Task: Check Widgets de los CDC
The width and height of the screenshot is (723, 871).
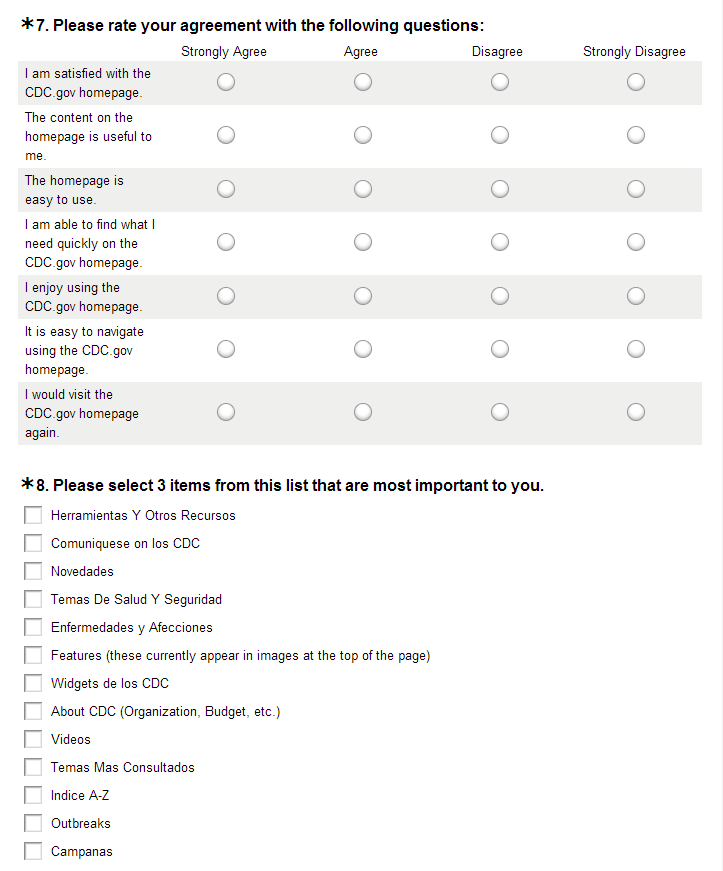Action: pos(34,684)
